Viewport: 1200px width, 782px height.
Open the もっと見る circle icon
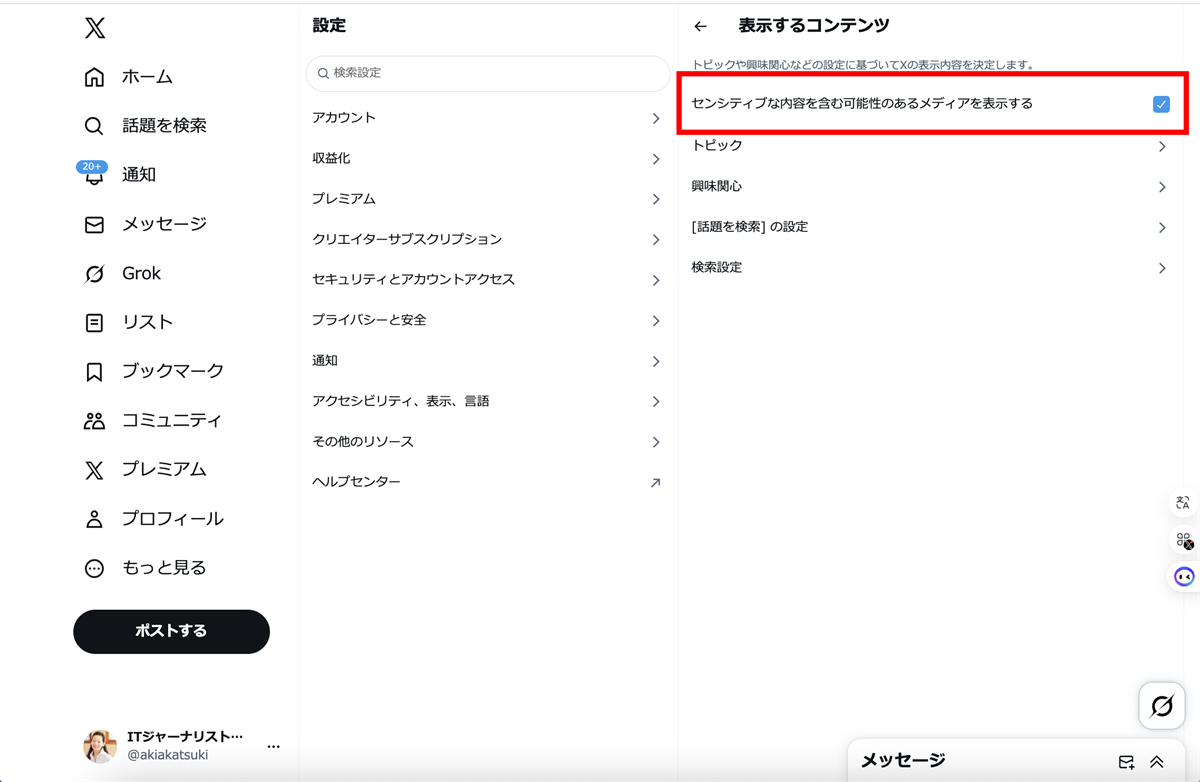(94, 568)
